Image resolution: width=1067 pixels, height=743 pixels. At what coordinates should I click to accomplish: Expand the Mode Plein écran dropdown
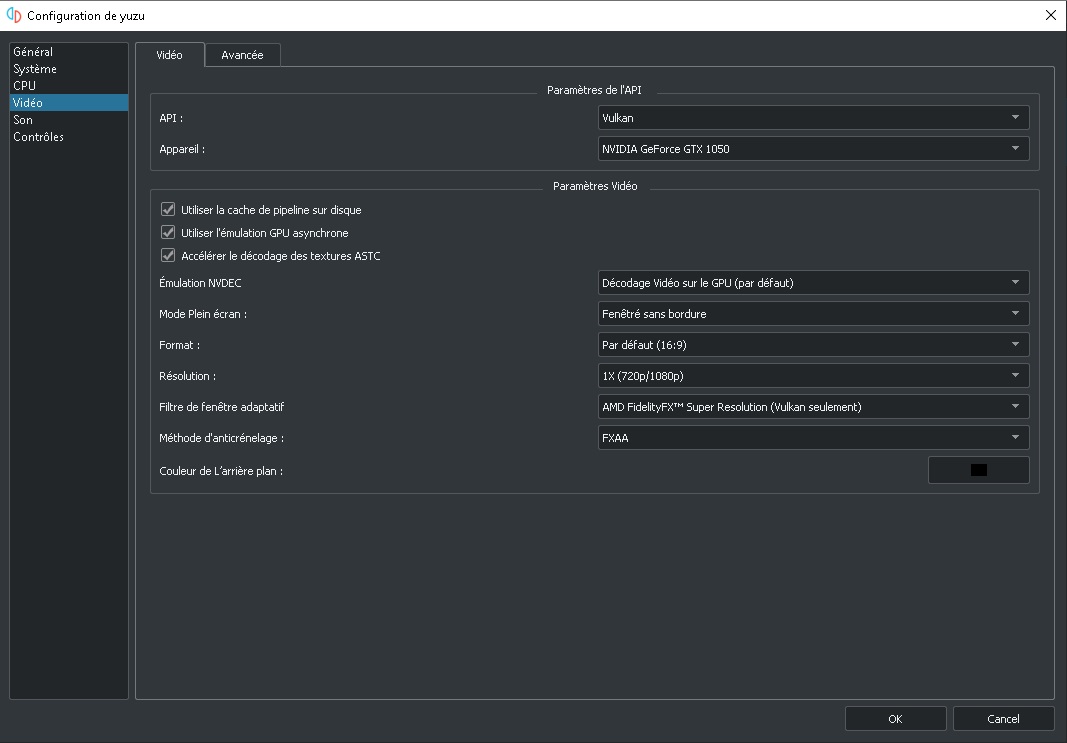(813, 314)
